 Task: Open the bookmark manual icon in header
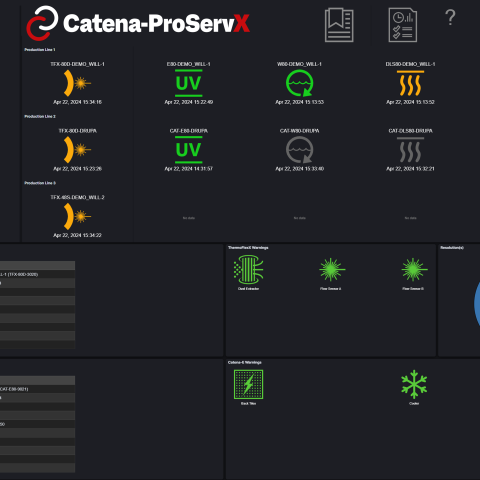(x=339, y=25)
